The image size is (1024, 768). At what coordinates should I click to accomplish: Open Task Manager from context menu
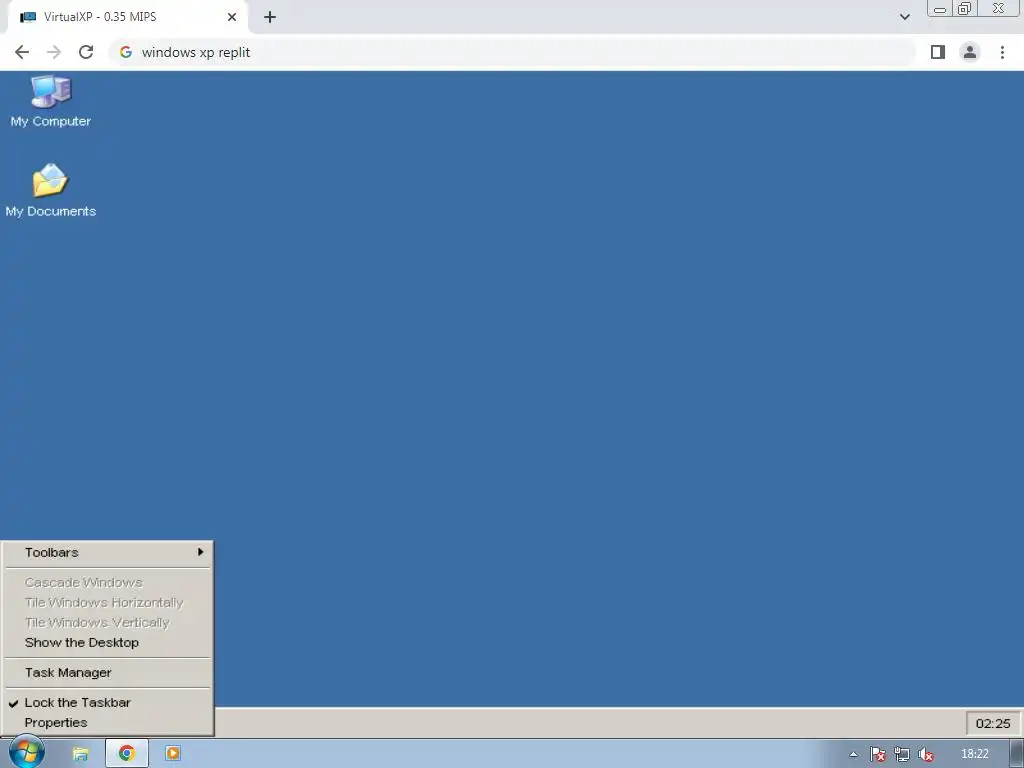pyautogui.click(x=108, y=673)
